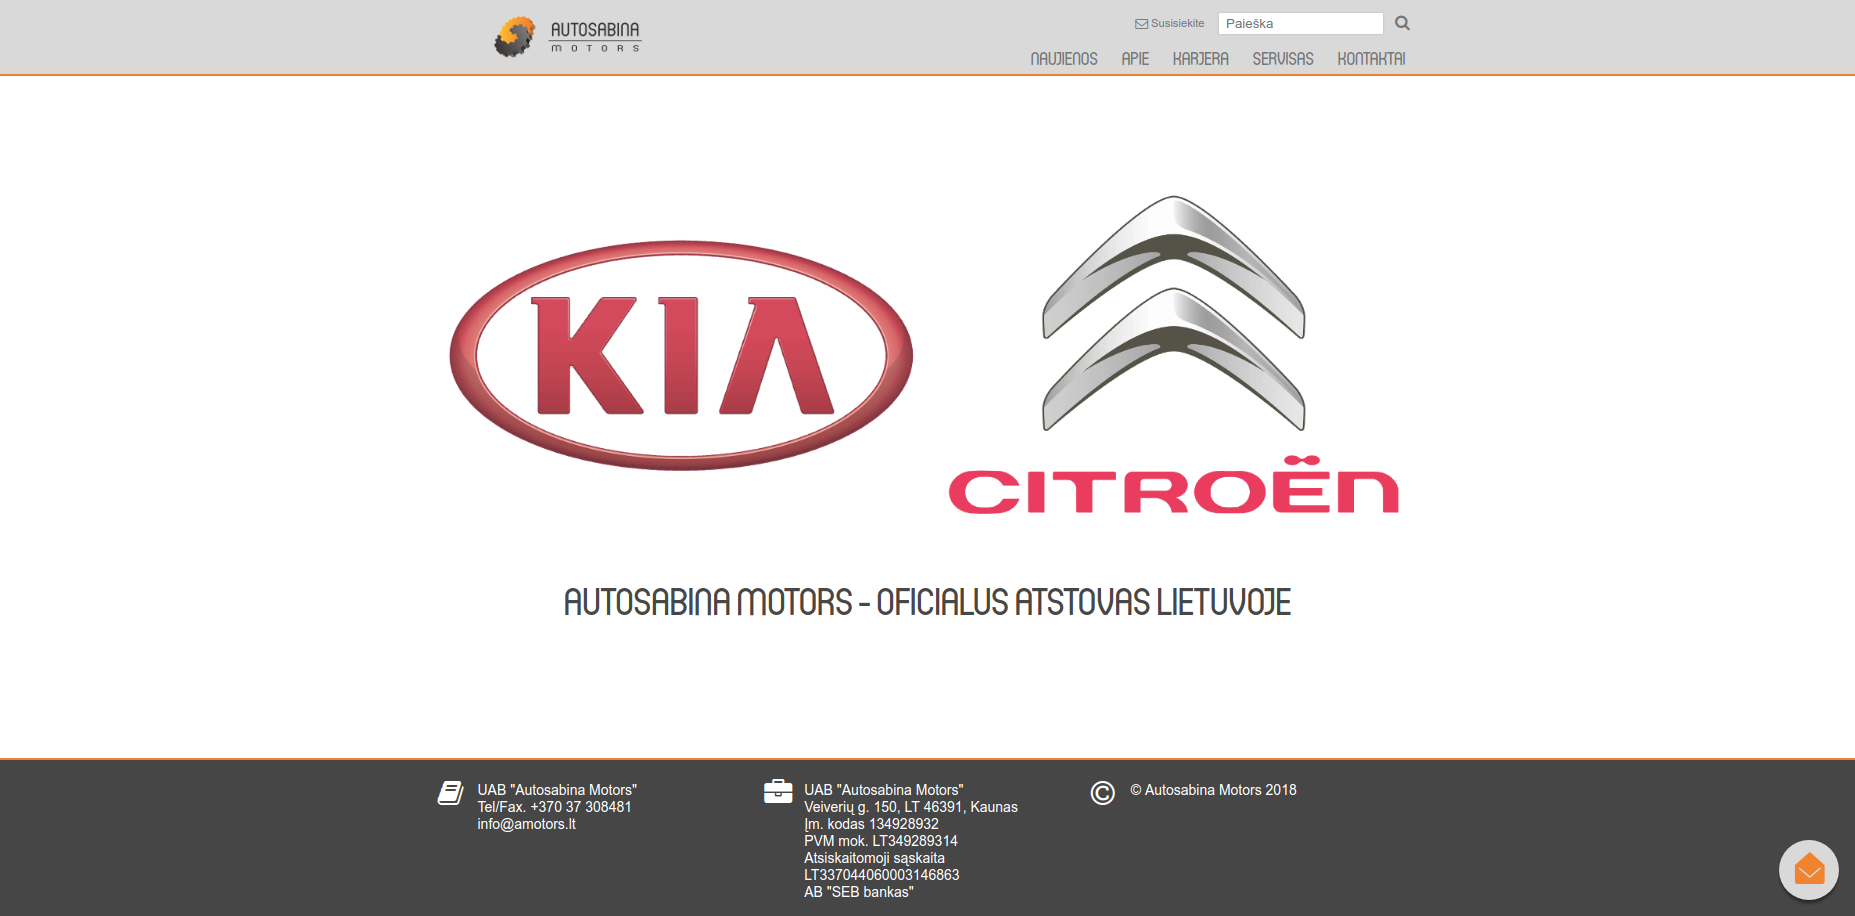1855x916 pixels.
Task: Click the Veiverių g. 150 address text
Action: pyautogui.click(x=910, y=807)
